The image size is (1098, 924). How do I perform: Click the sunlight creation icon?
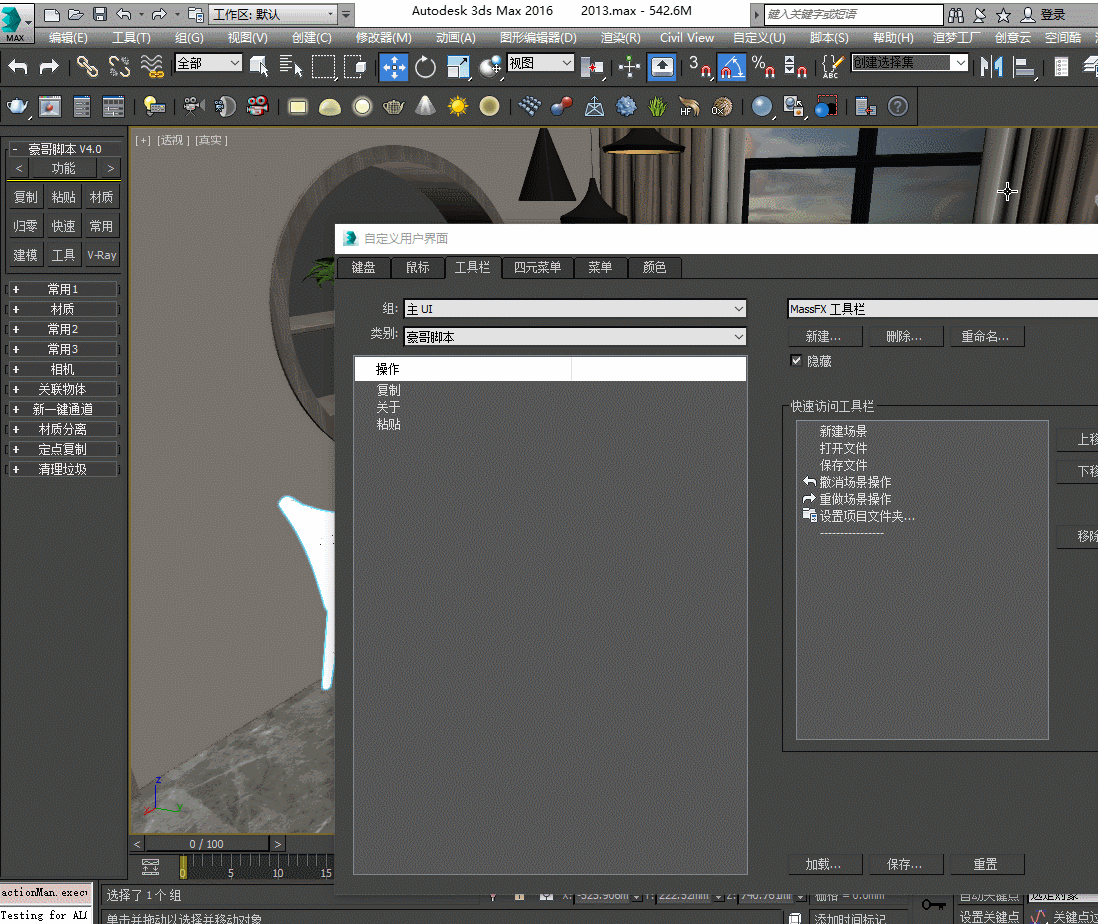459,106
